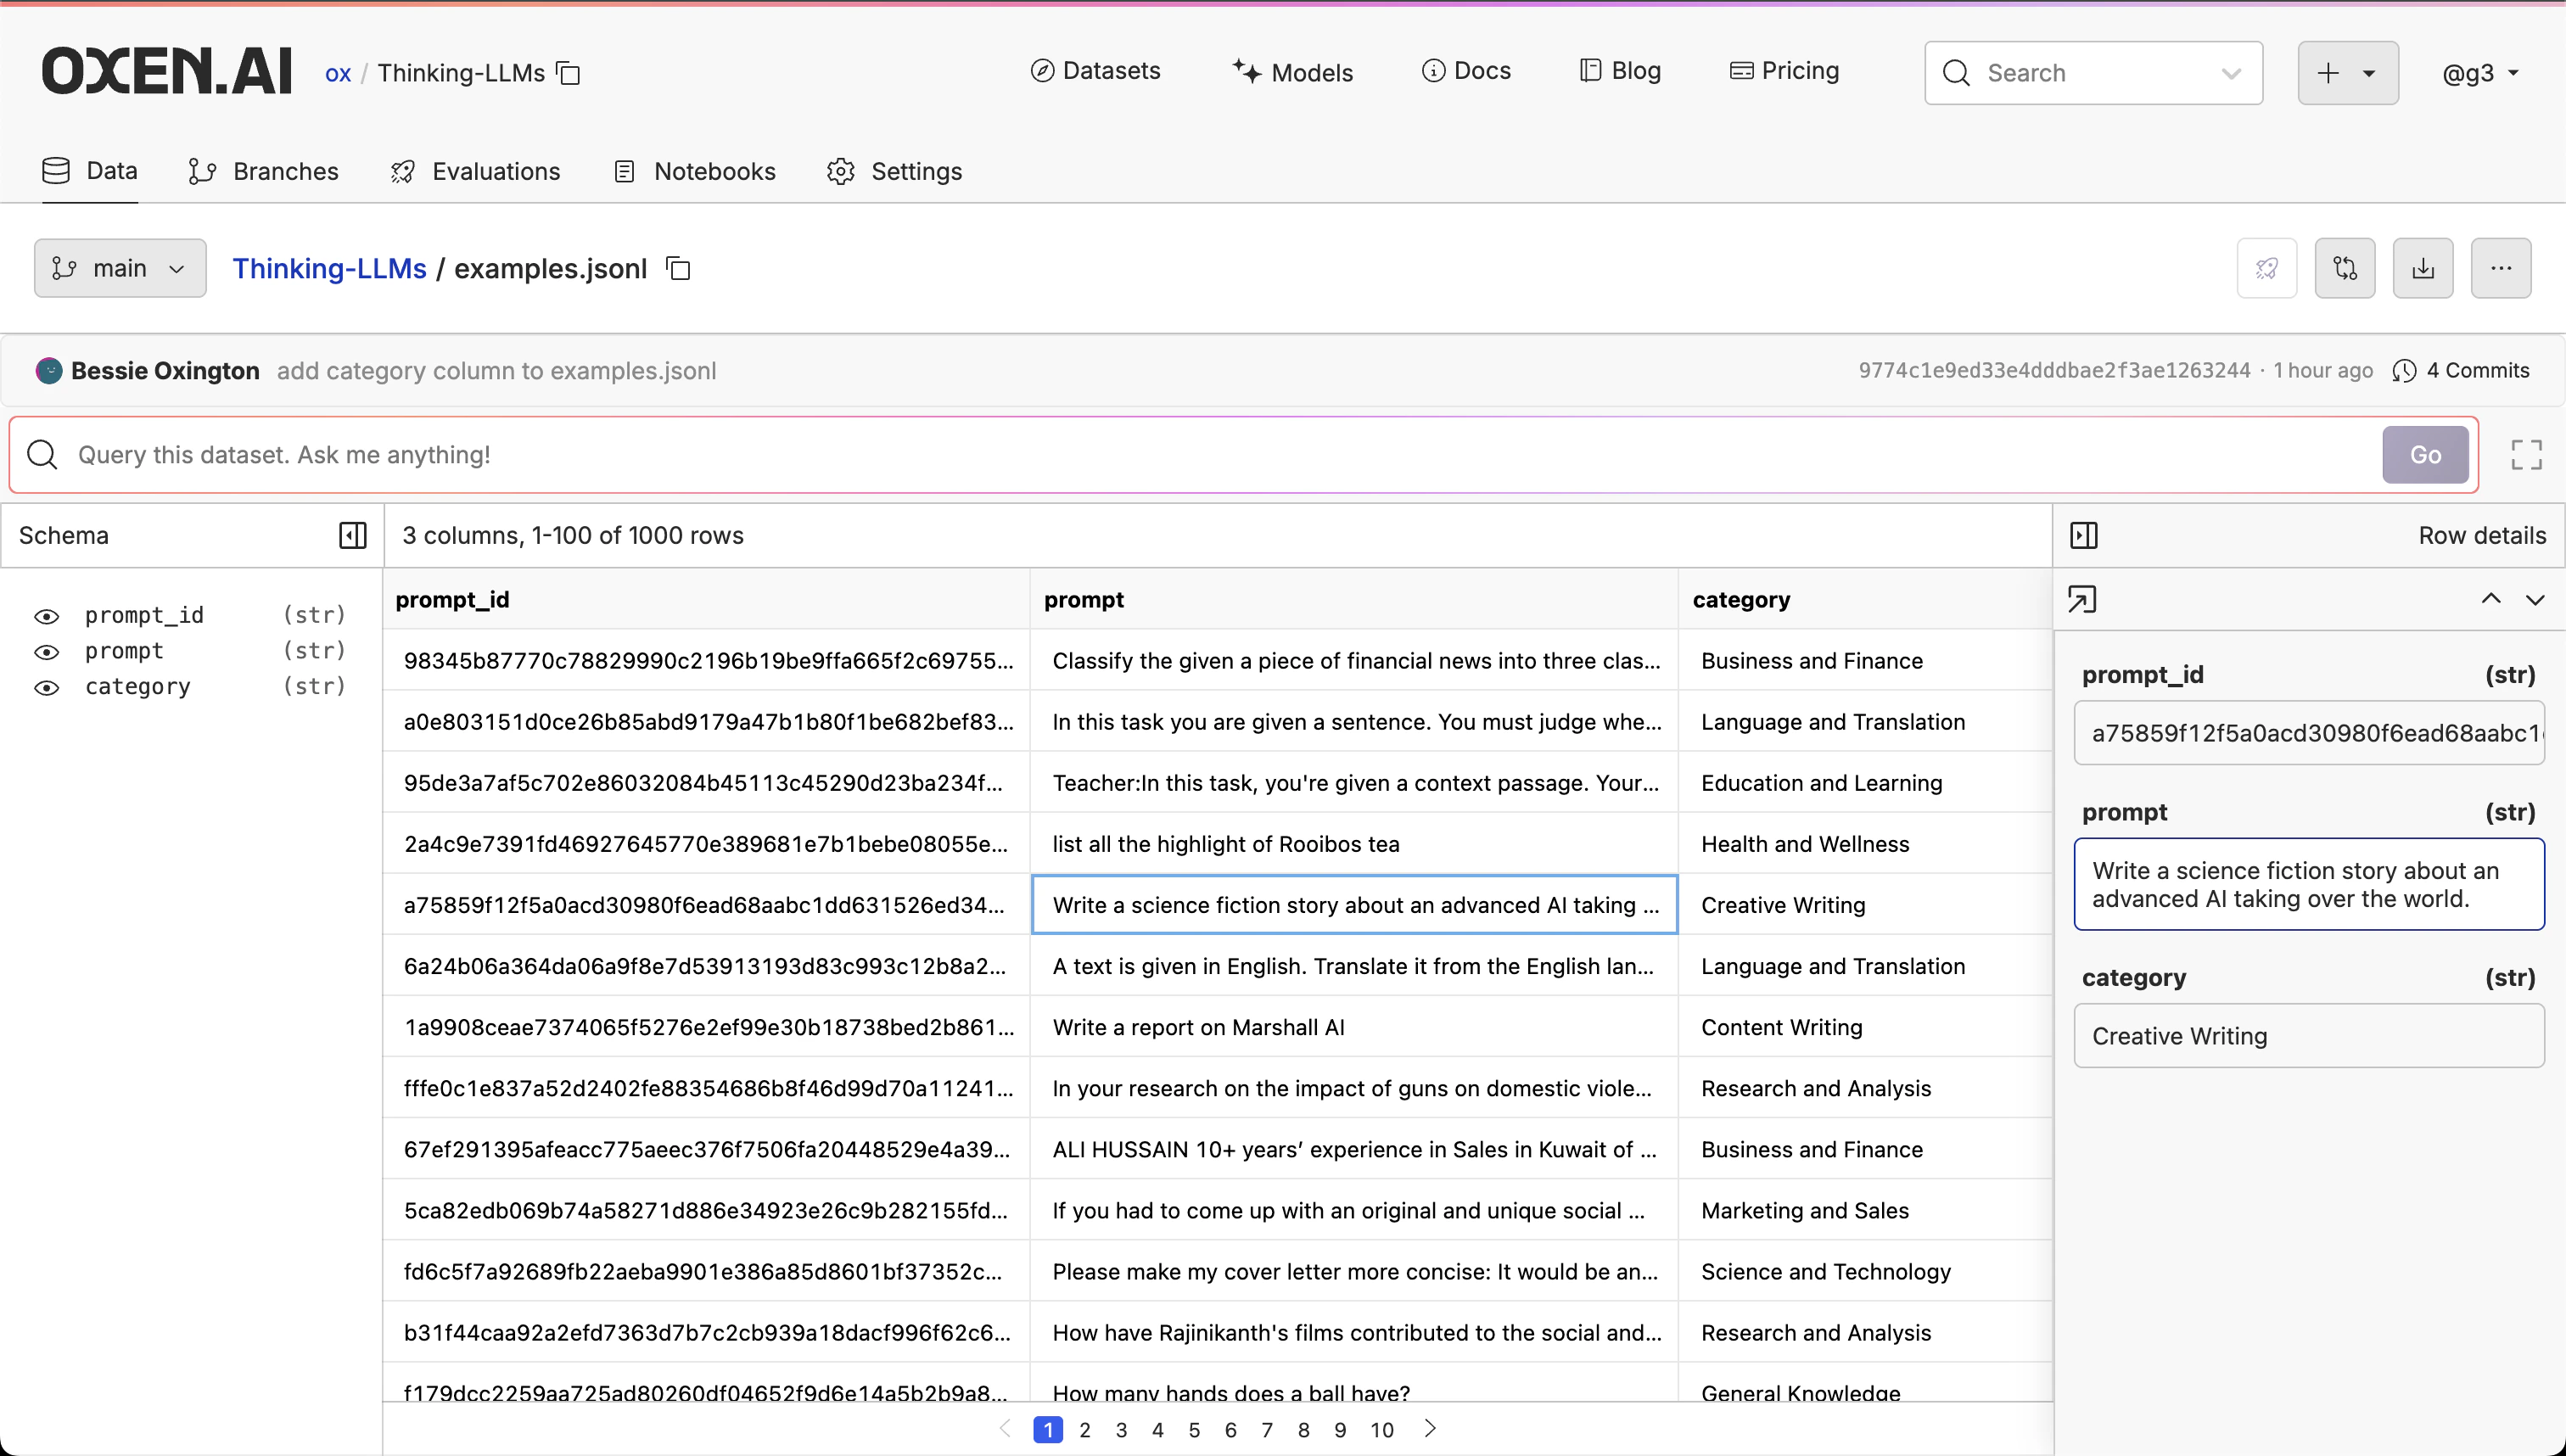Click the compare/sync arrows icon

(x=2344, y=268)
